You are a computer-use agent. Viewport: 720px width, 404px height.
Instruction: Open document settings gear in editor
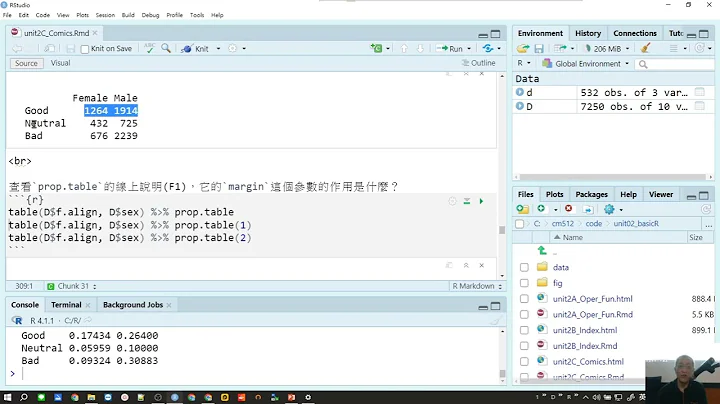click(x=233, y=48)
